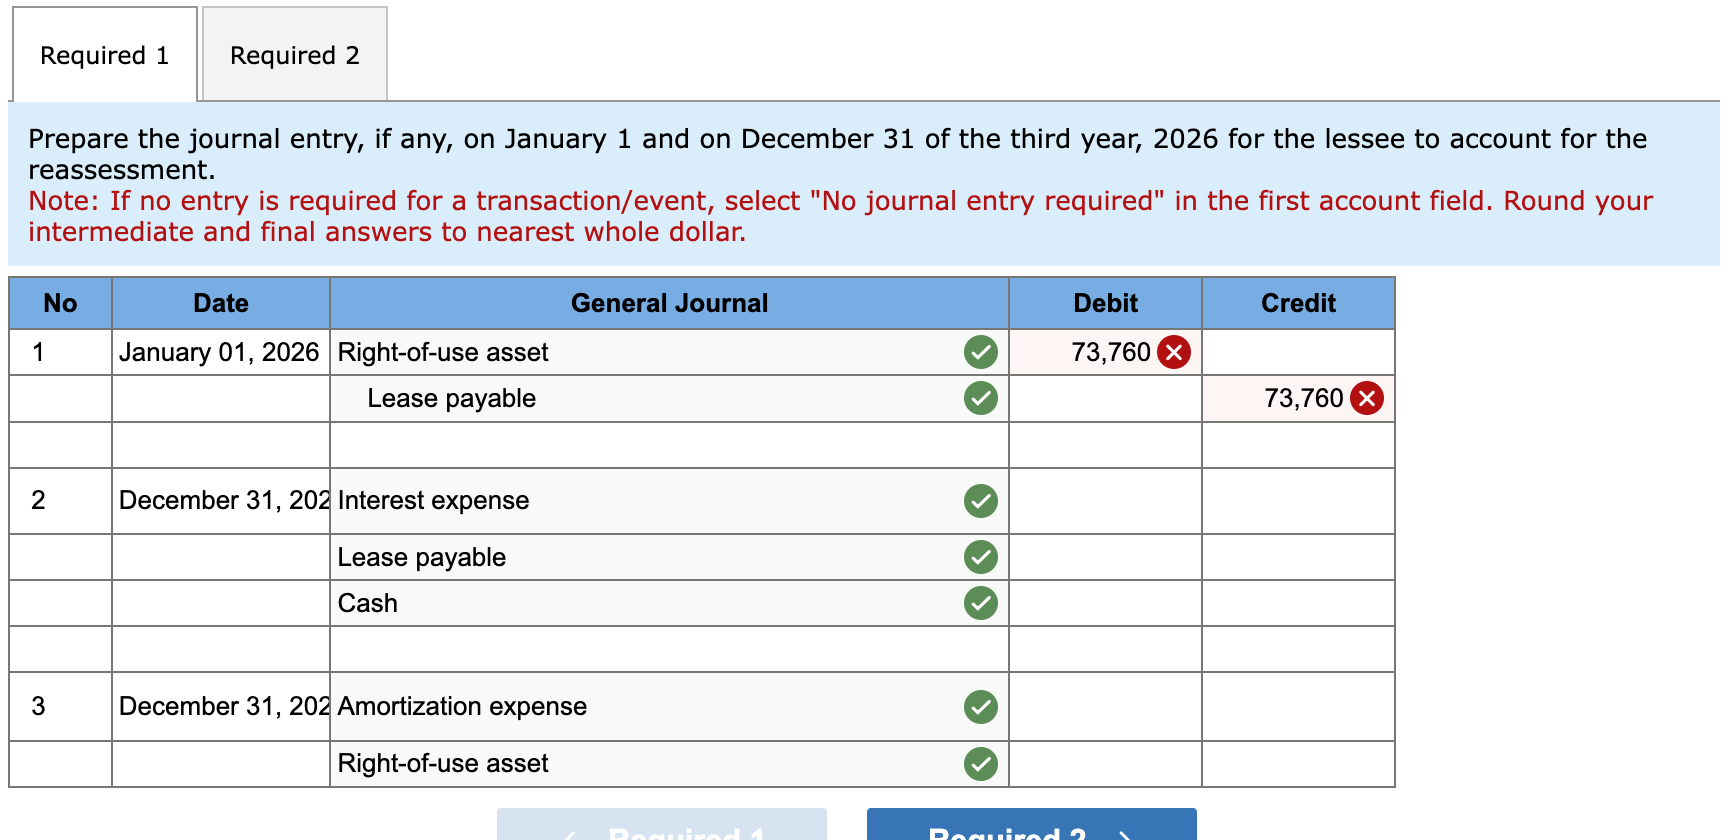Viewport: 1730px width, 840px height.
Task: Click the Credit column header
Action: (x=1298, y=303)
